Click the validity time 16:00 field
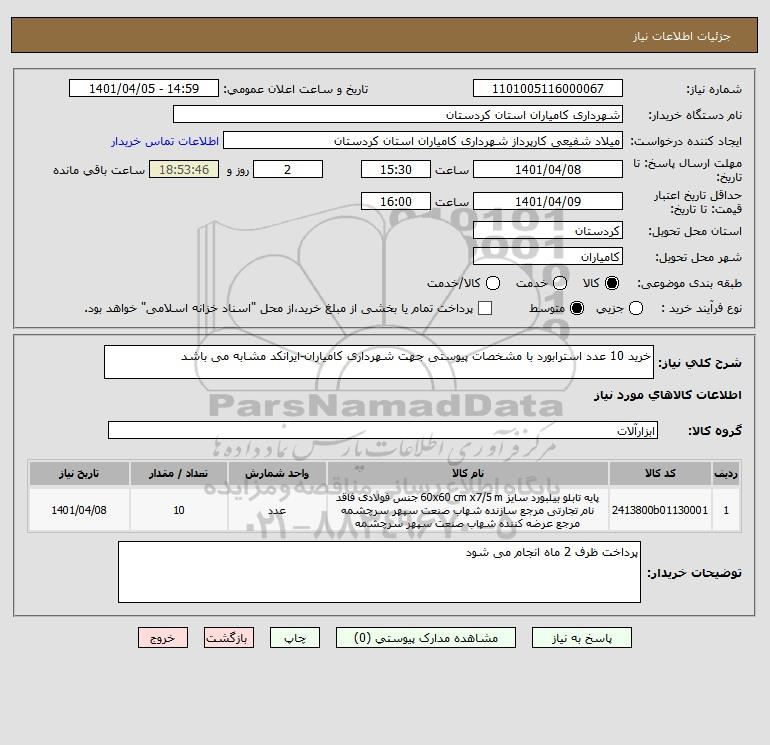Image resolution: width=770 pixels, height=745 pixels. tap(396, 201)
